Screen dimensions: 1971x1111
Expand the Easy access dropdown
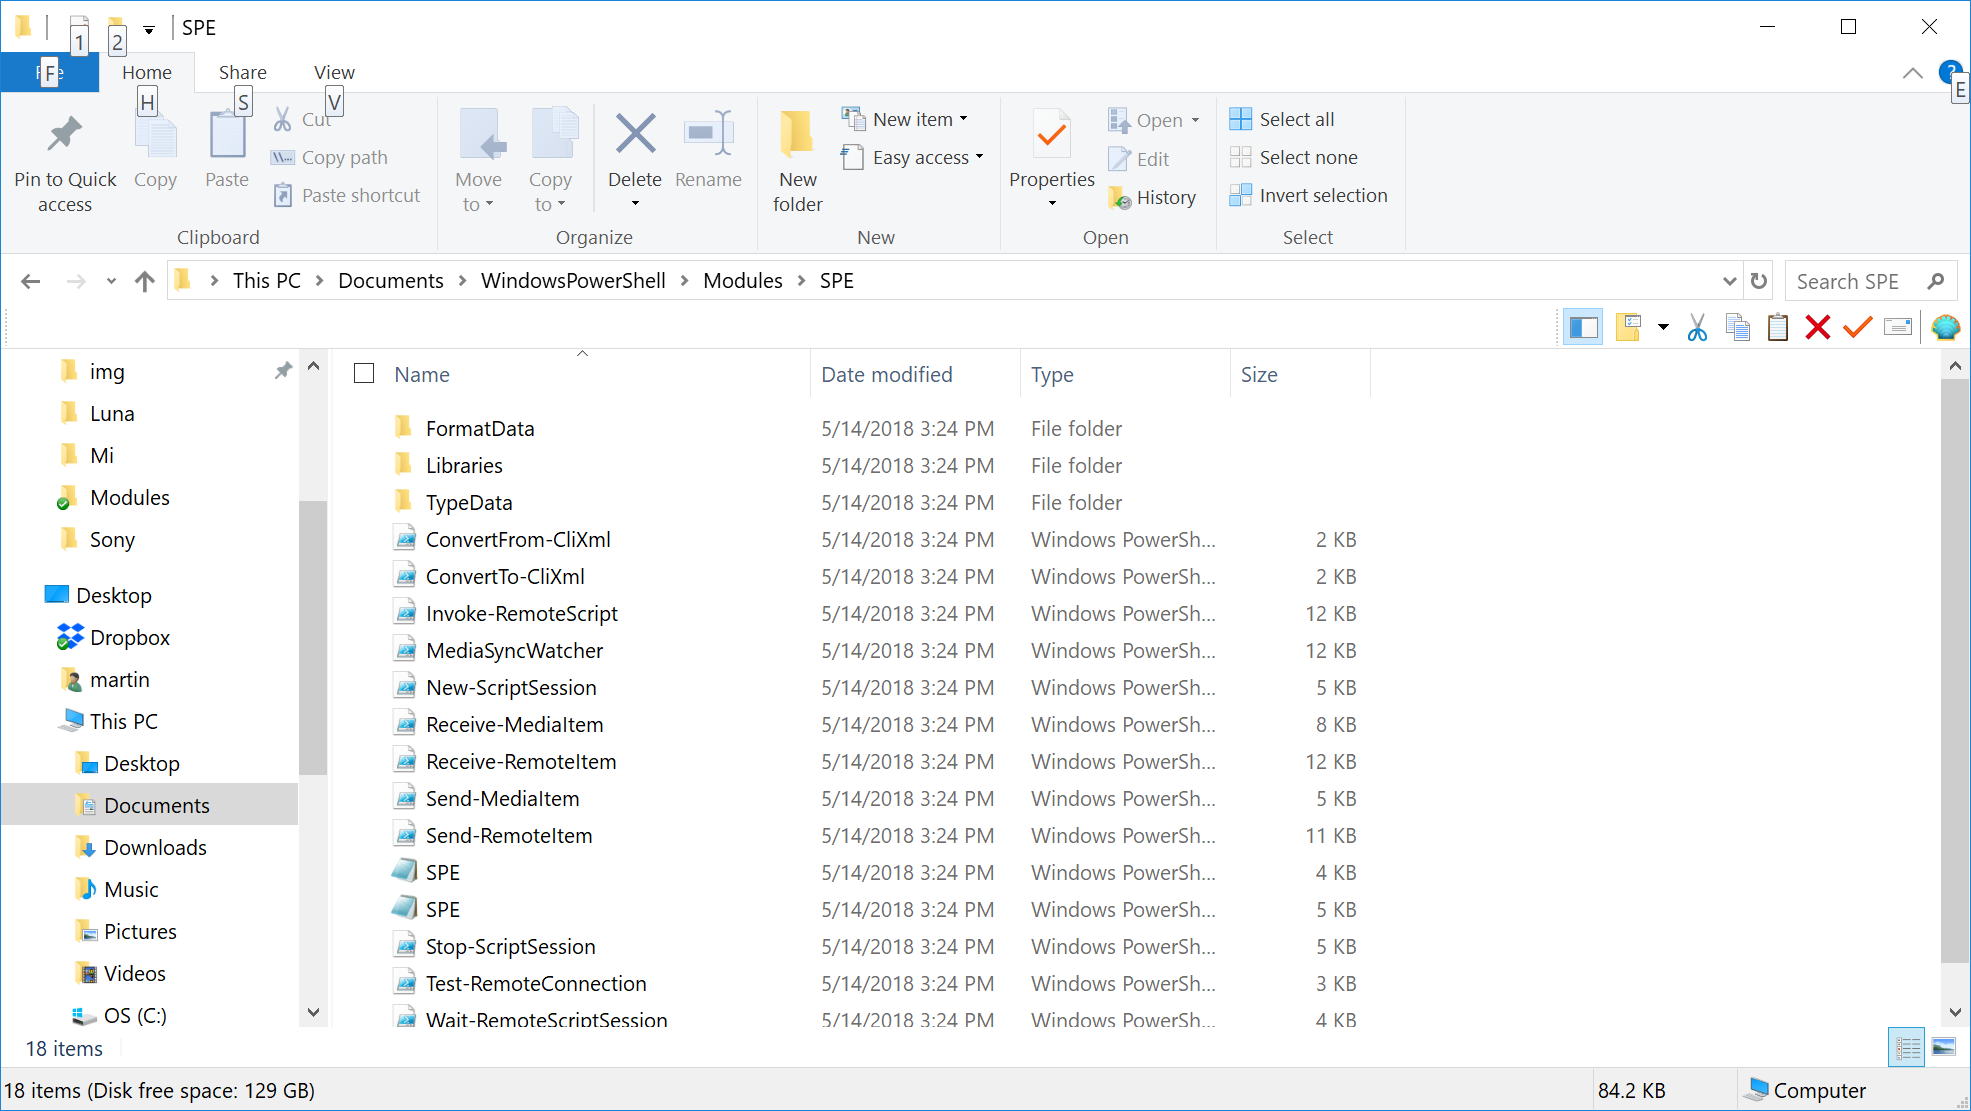pyautogui.click(x=926, y=157)
